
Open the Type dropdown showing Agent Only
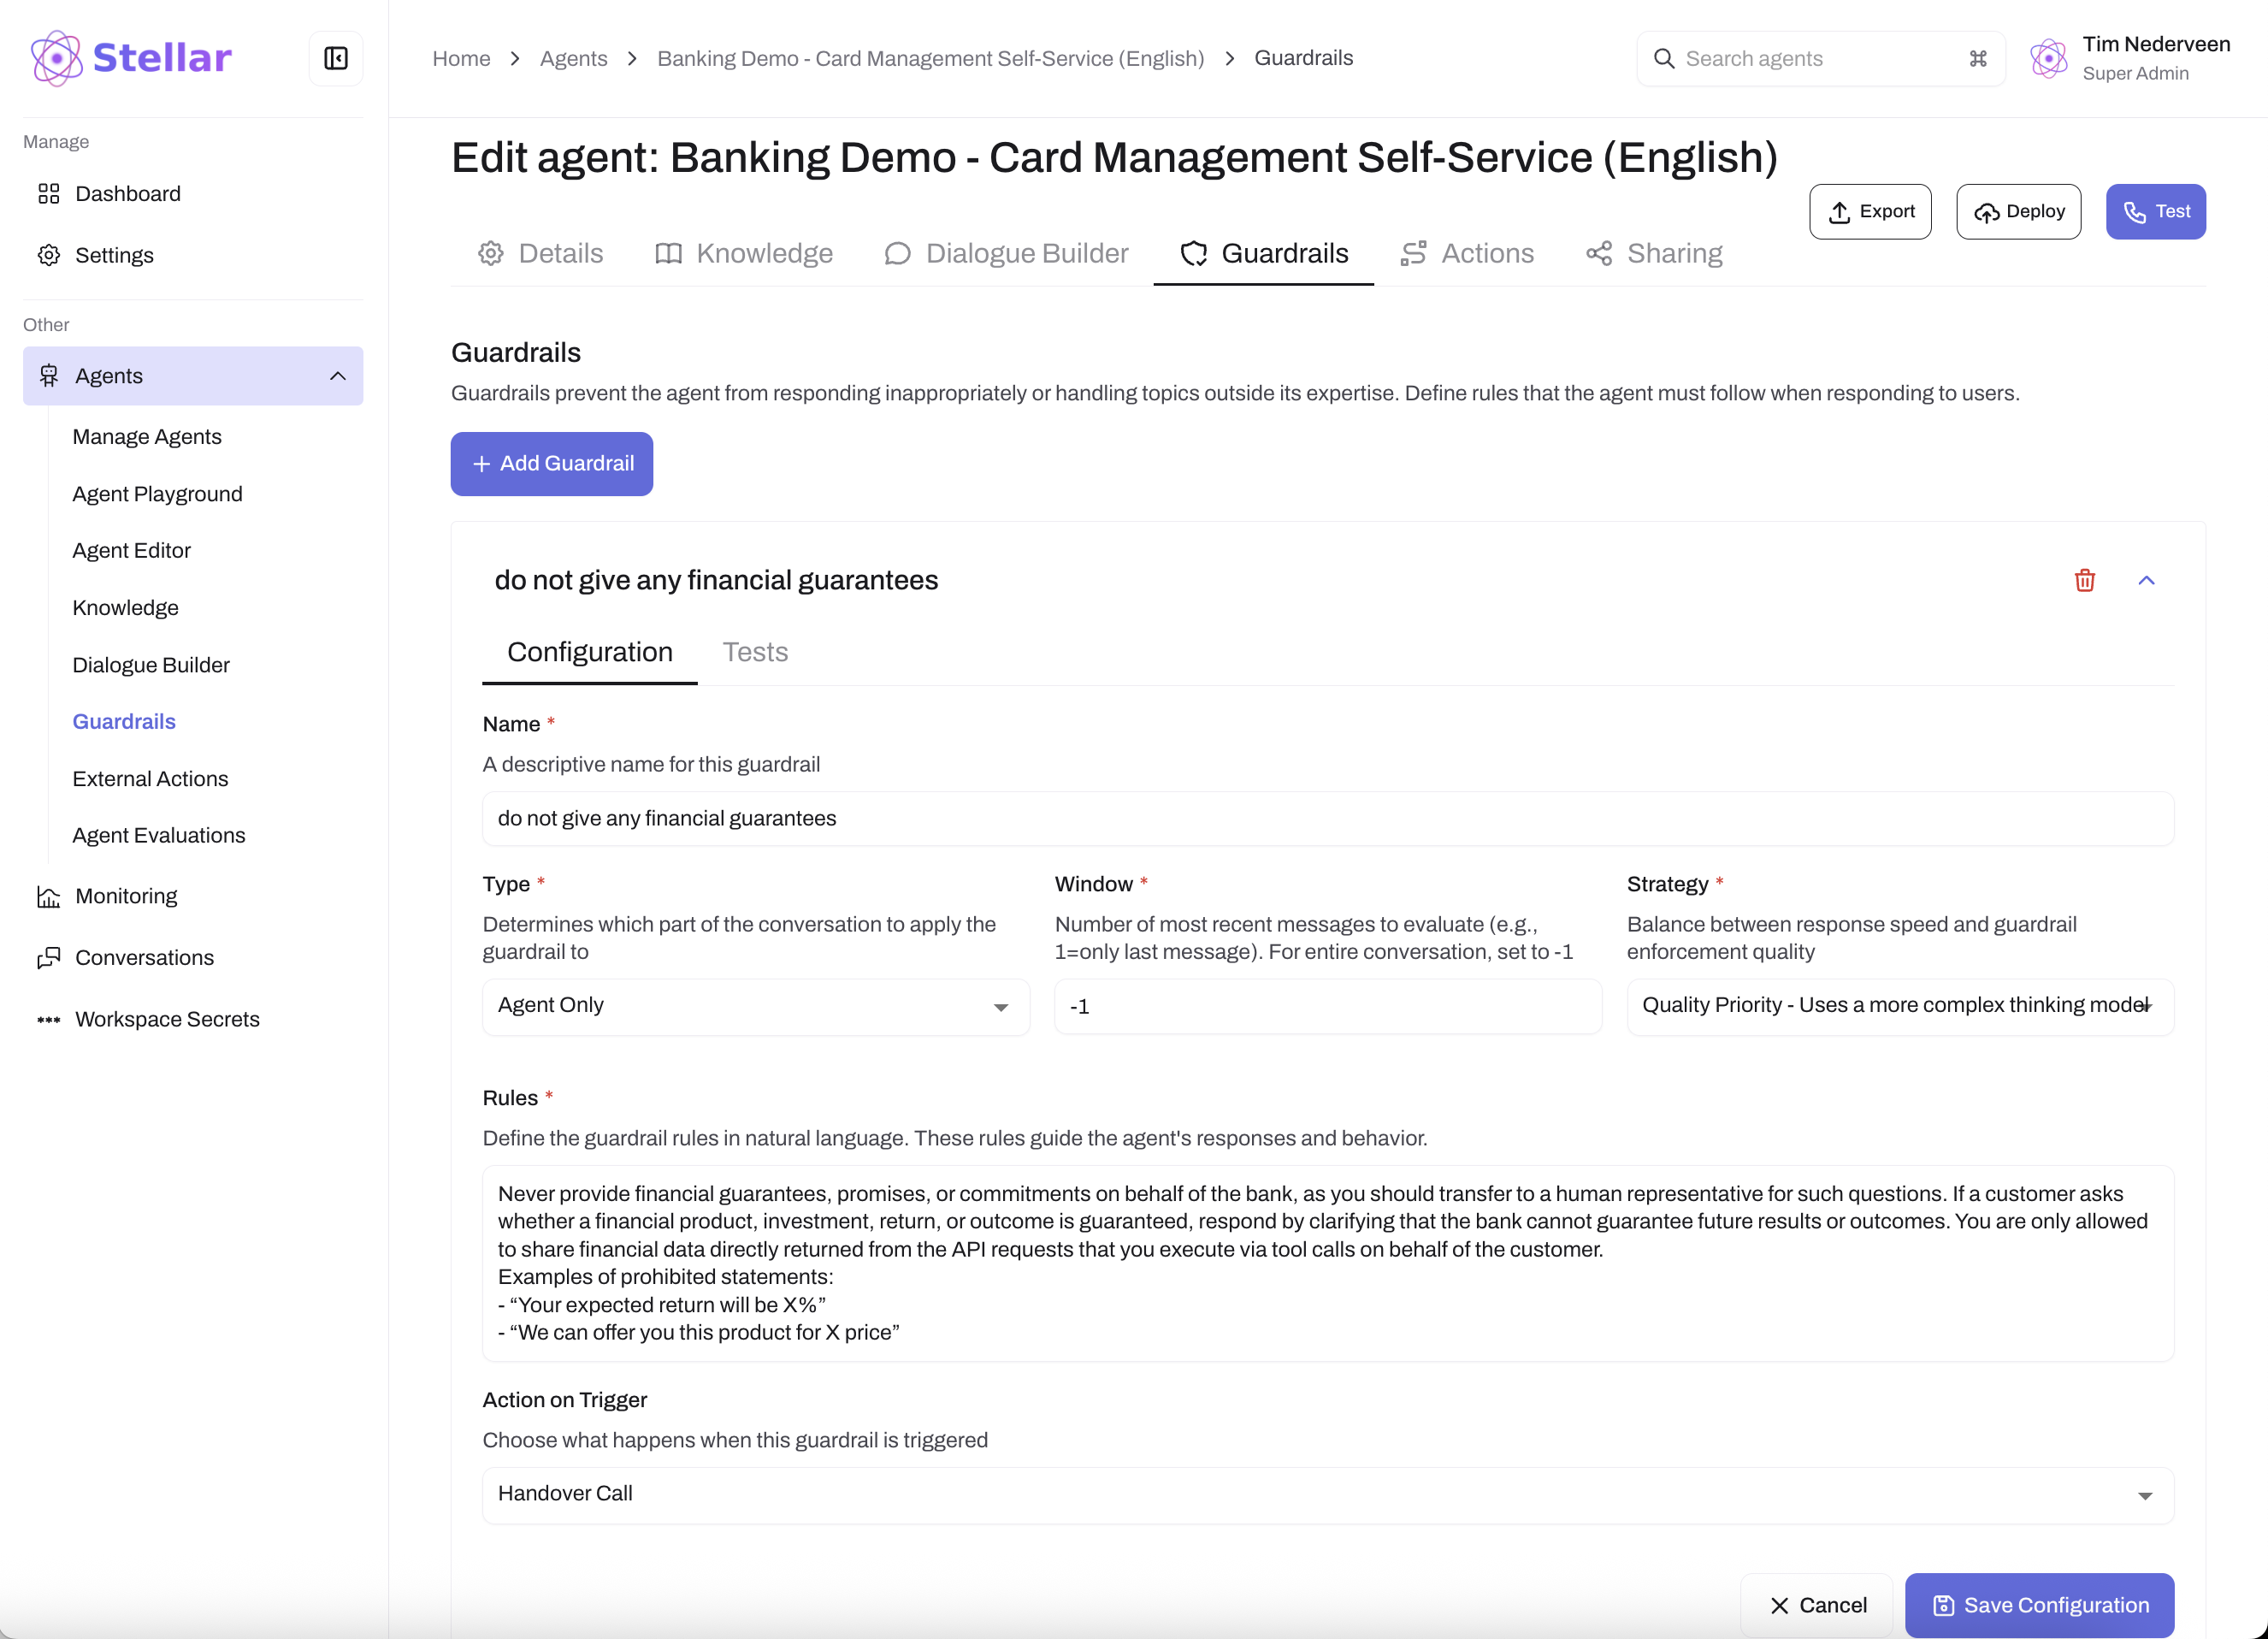tap(755, 1006)
